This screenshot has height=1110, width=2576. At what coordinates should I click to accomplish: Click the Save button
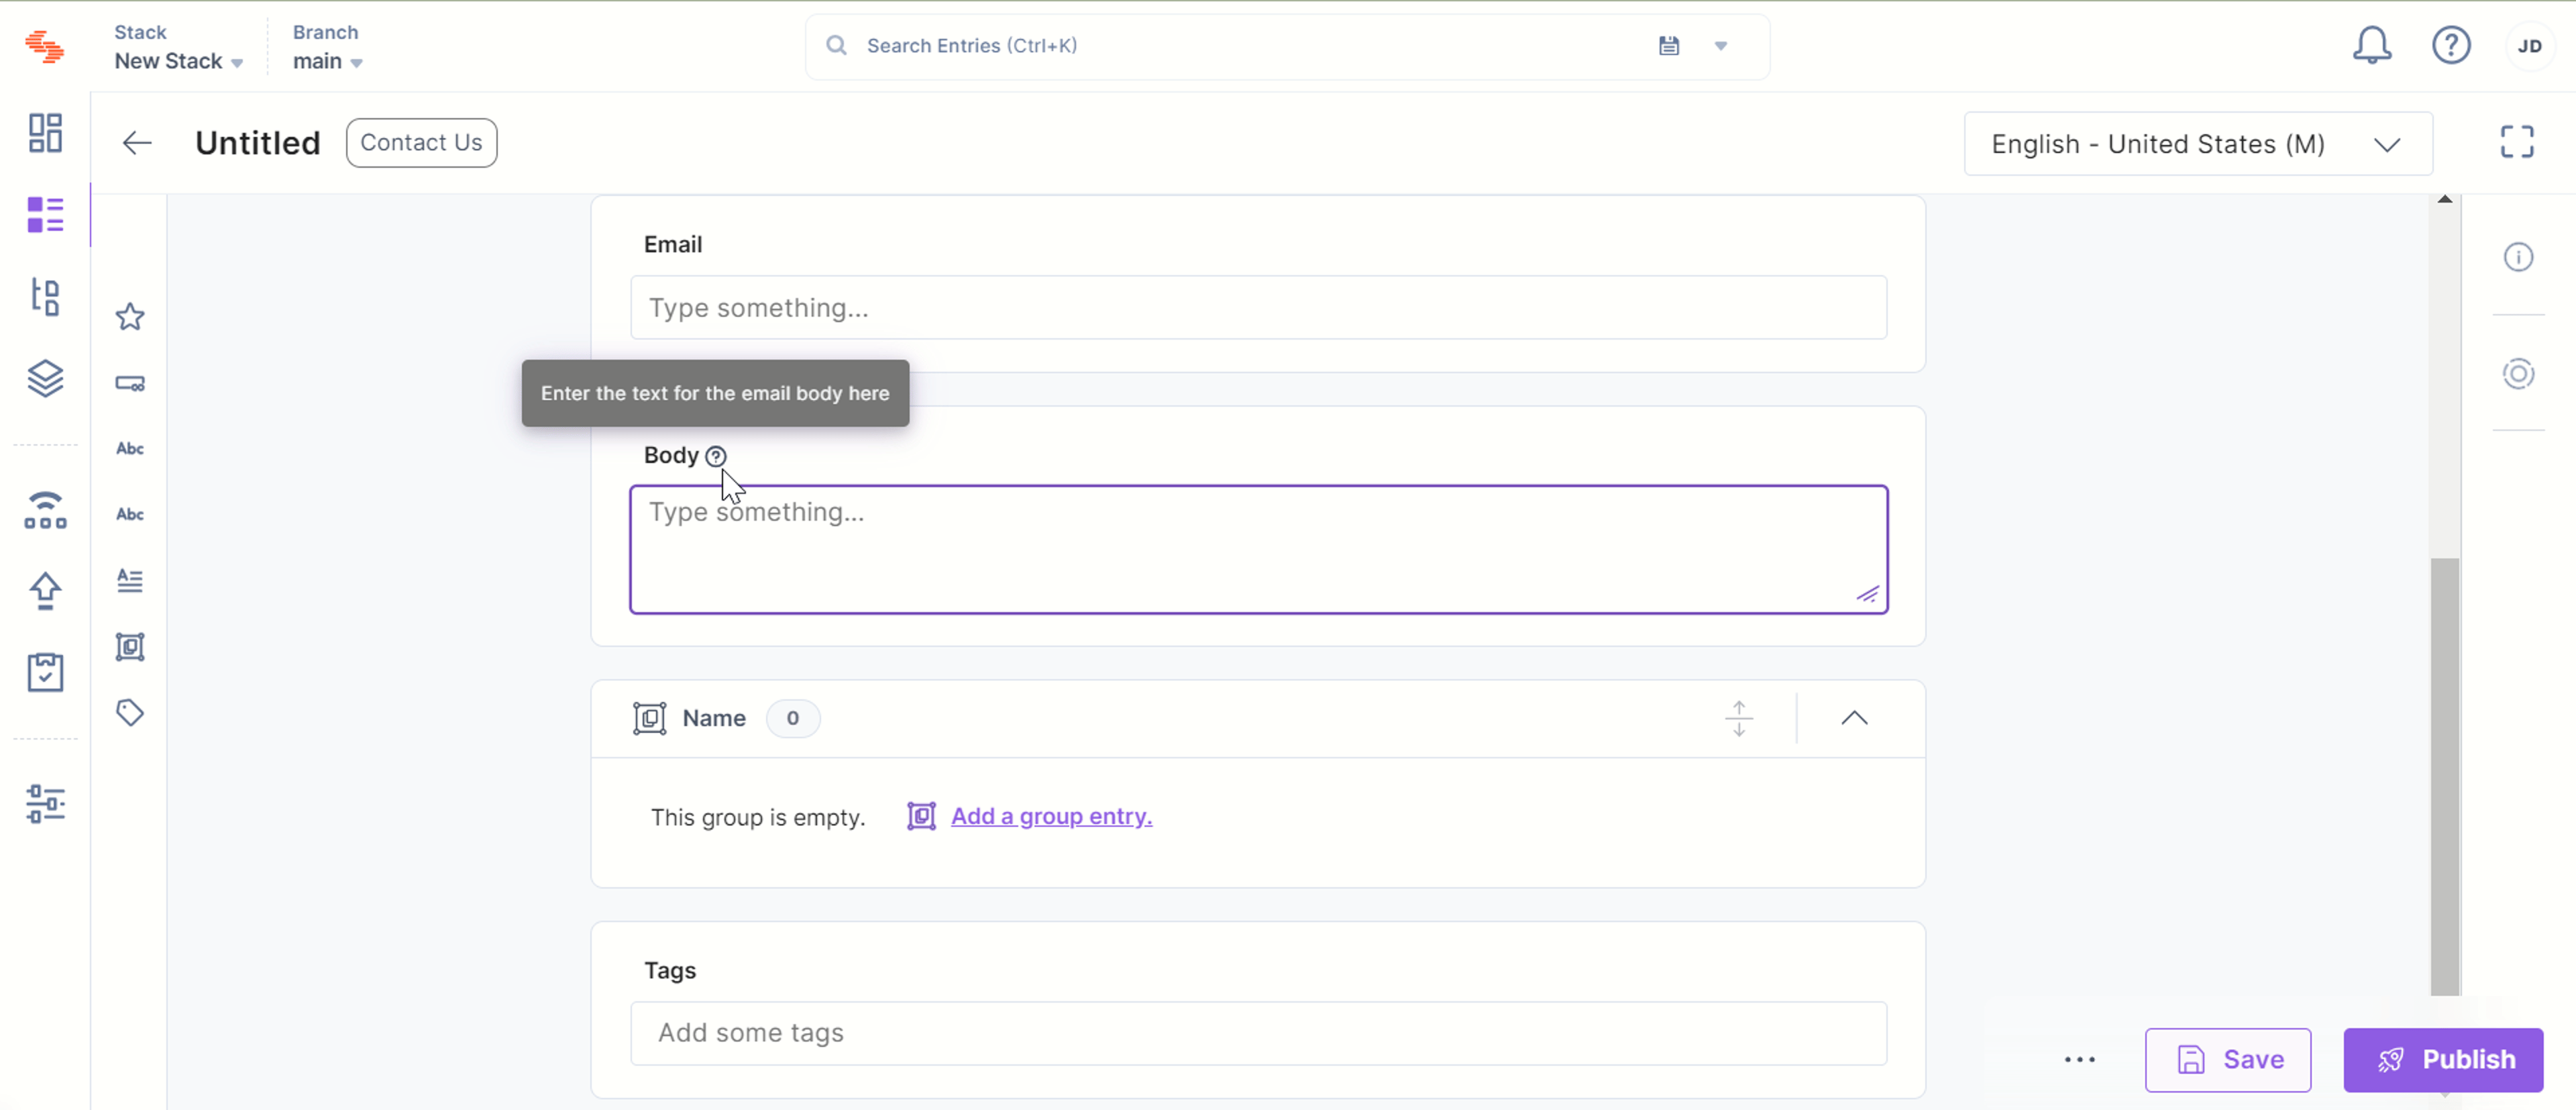[2227, 1059]
